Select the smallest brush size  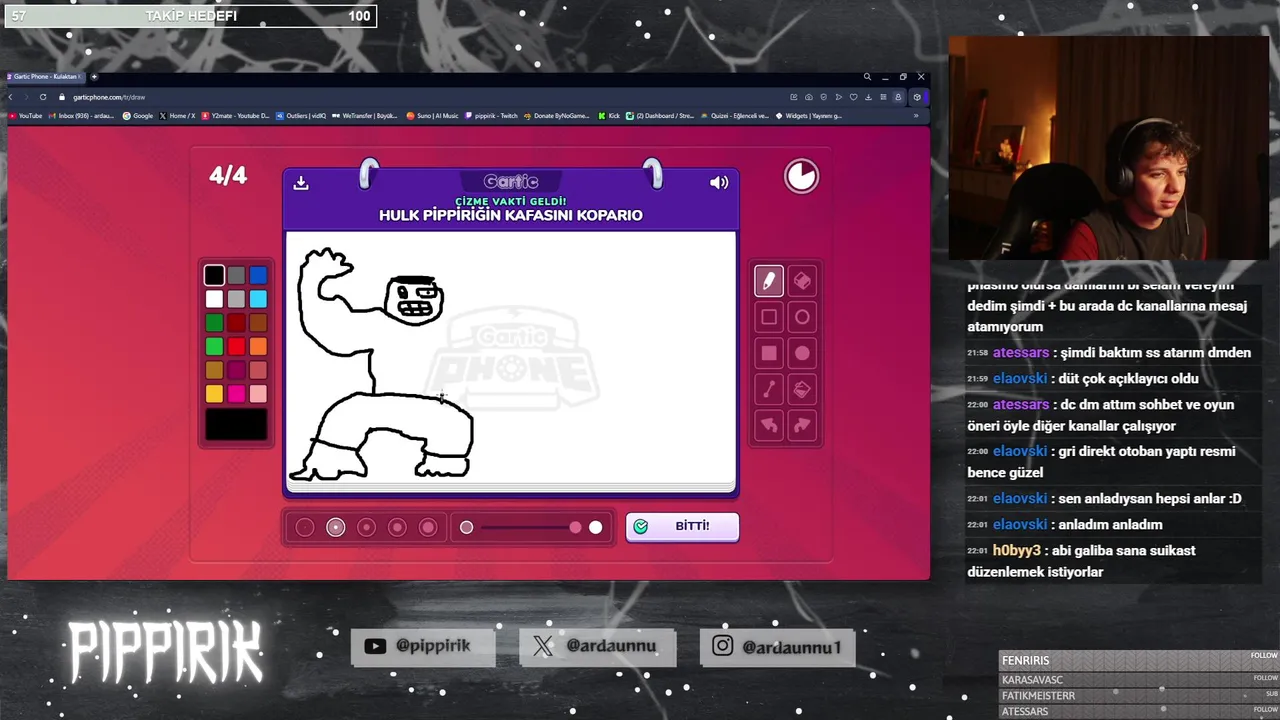point(305,527)
